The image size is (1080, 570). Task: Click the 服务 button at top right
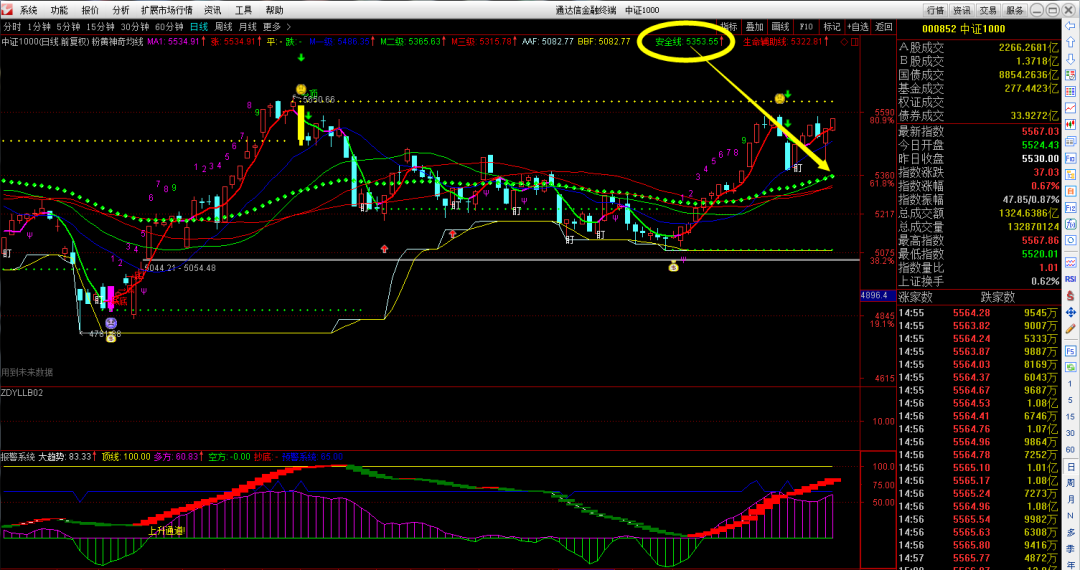[1015, 10]
